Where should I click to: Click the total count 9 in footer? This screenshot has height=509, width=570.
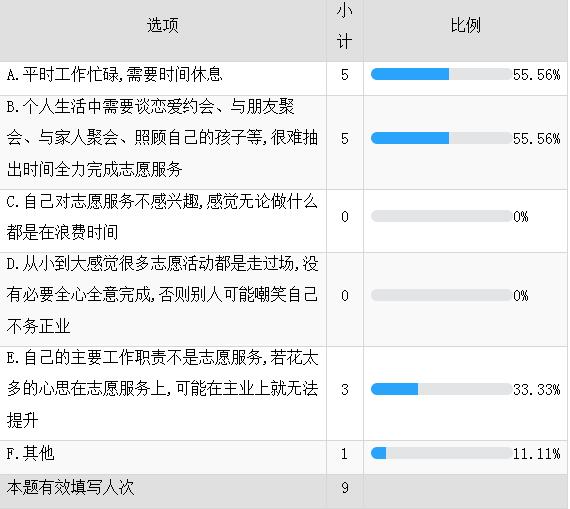click(x=345, y=488)
